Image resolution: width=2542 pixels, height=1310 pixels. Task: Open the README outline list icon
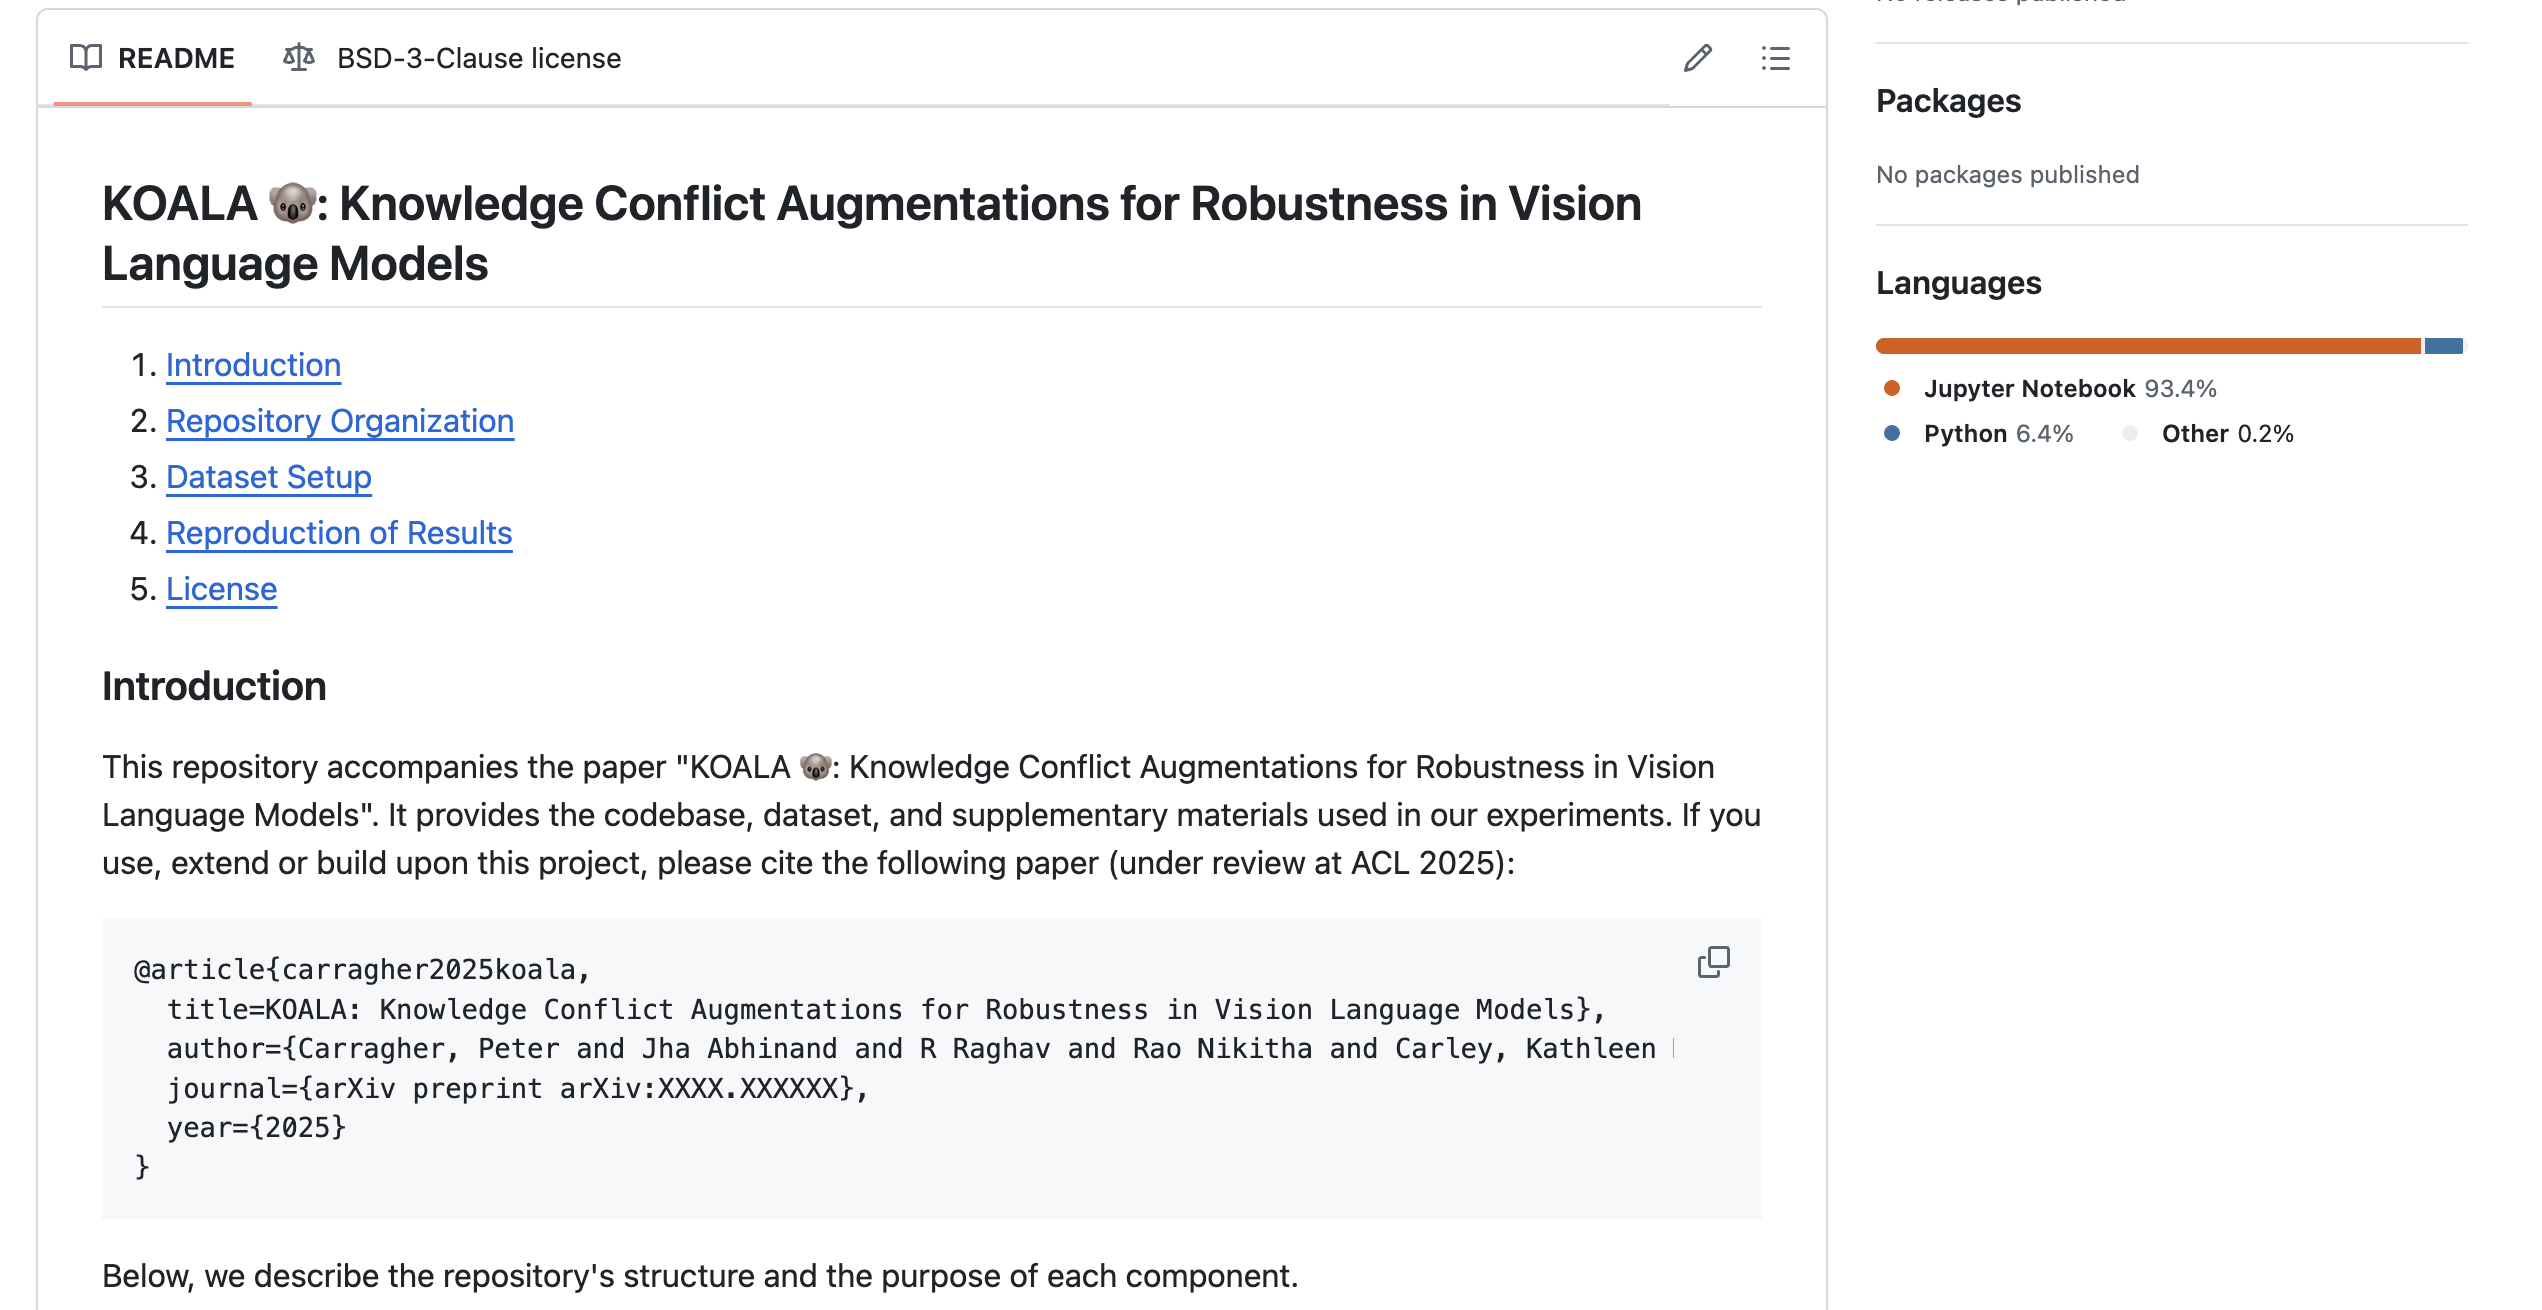1775,58
